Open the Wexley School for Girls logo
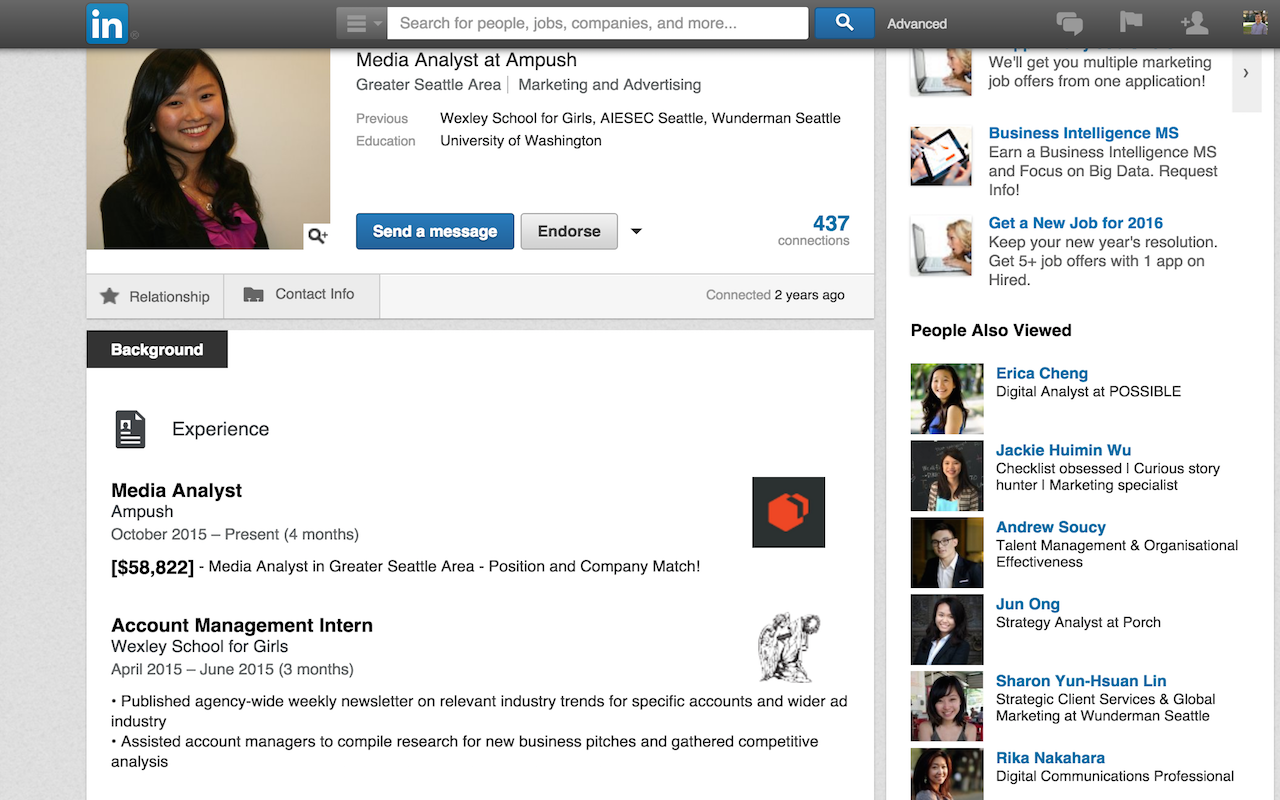This screenshot has height=800, width=1280. 789,647
